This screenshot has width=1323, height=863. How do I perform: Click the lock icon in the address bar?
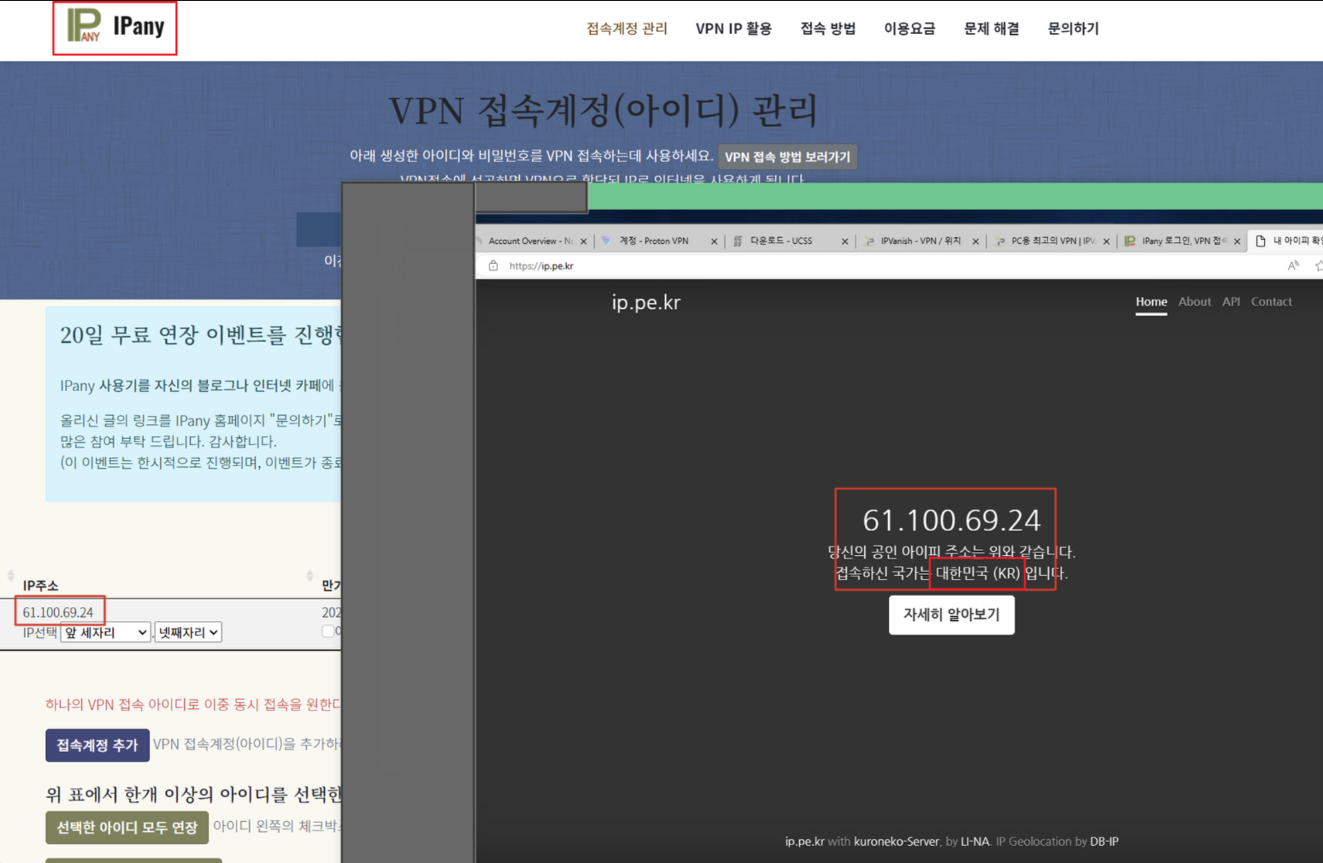[493, 266]
